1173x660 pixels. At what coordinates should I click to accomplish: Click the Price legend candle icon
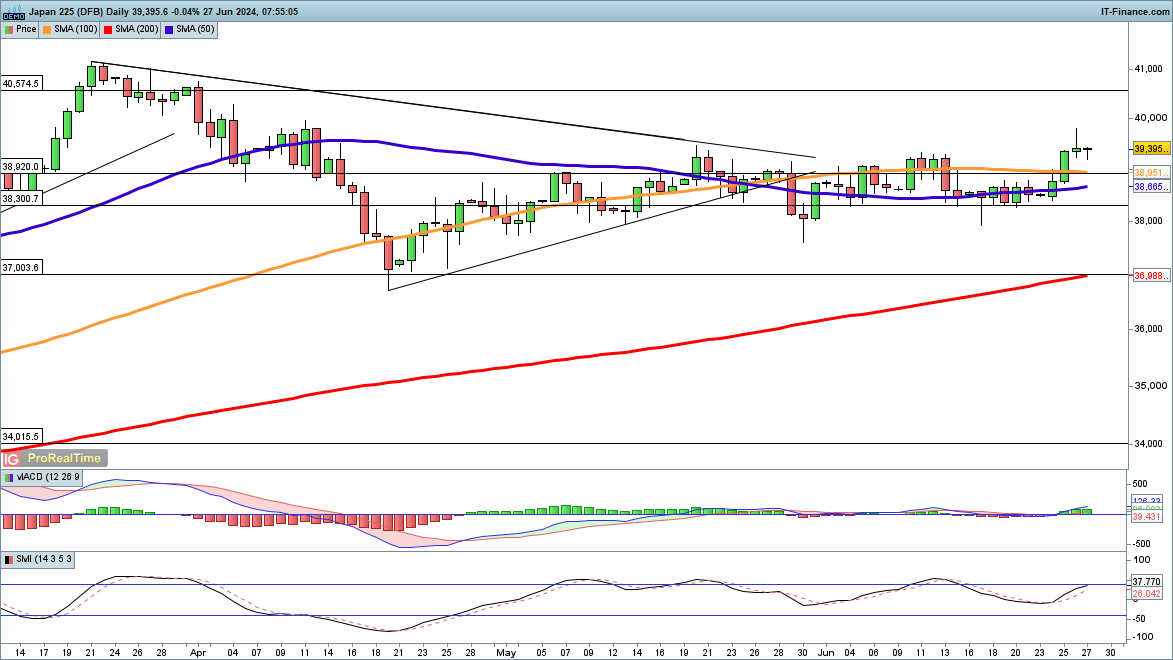coord(8,30)
